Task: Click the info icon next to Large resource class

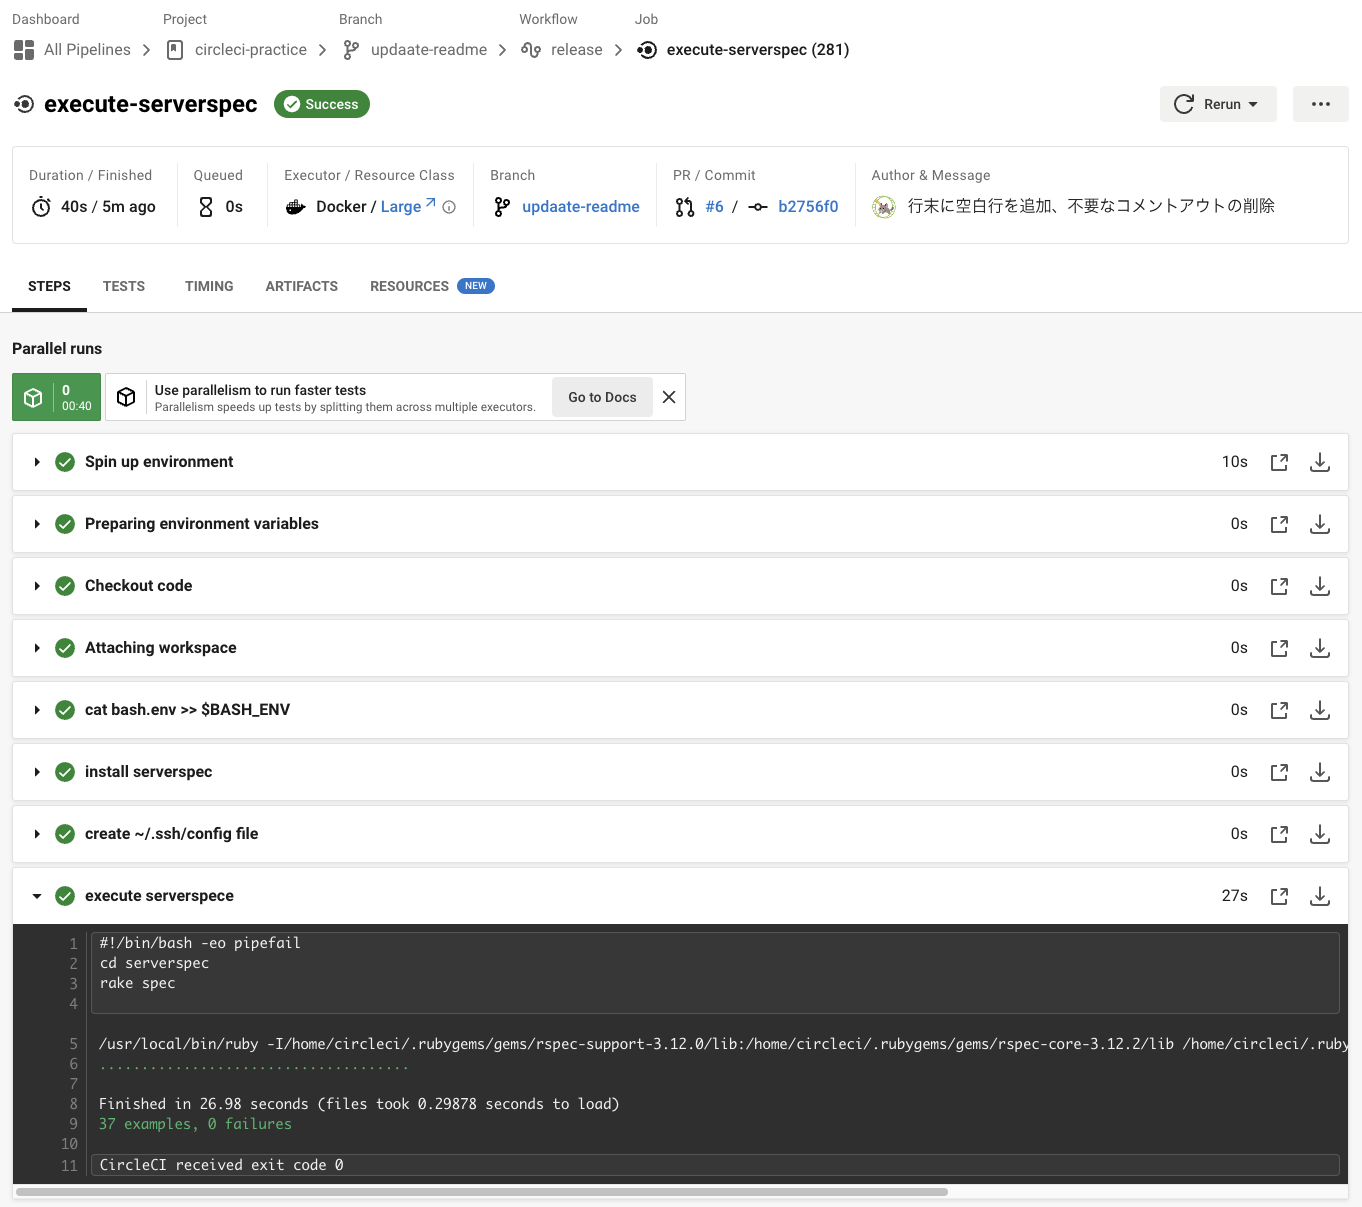Action: pyautogui.click(x=448, y=207)
